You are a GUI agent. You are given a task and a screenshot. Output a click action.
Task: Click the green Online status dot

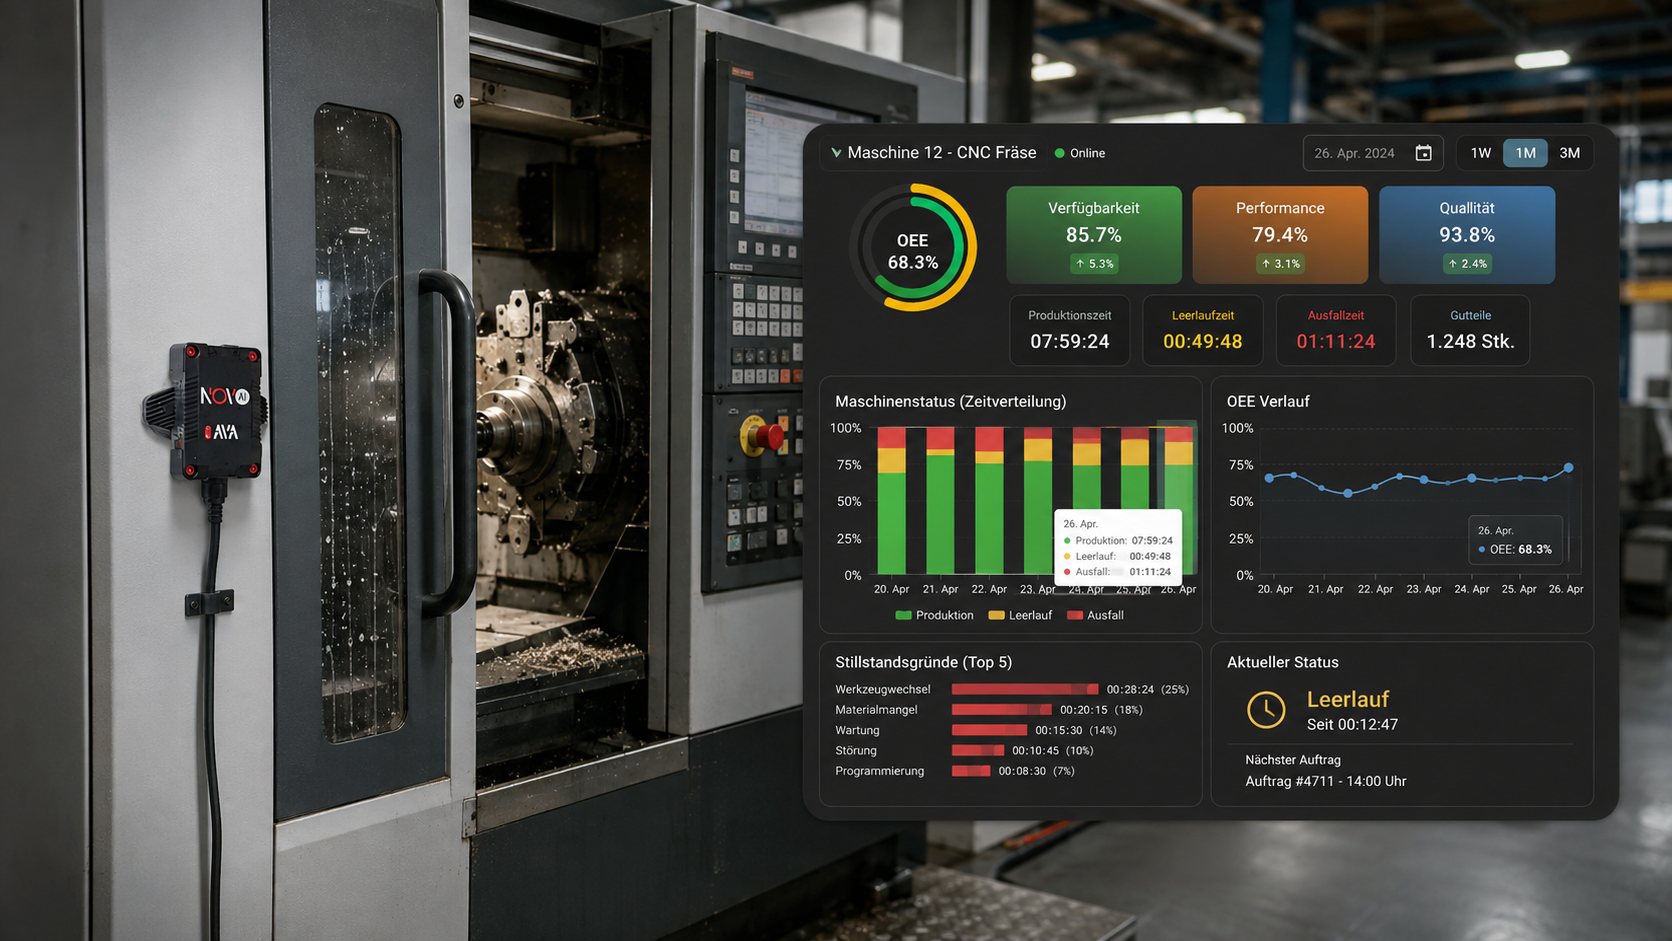1059,153
